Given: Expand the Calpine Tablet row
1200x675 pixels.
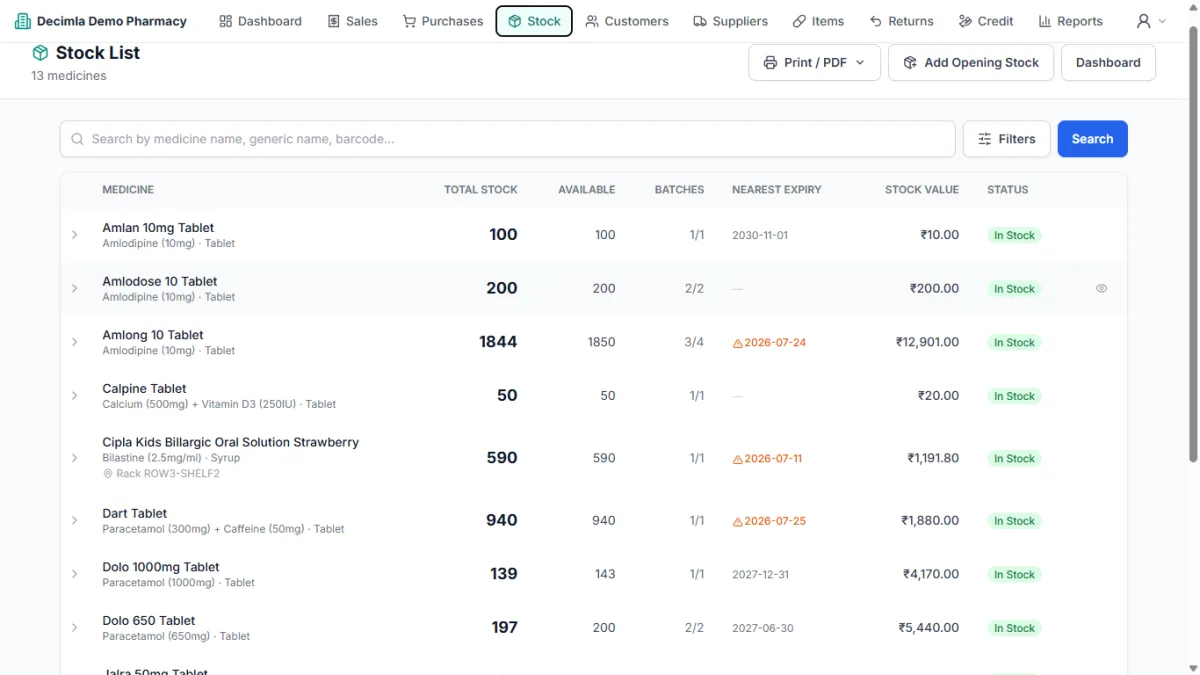Looking at the screenshot, I should pyautogui.click(x=74, y=396).
